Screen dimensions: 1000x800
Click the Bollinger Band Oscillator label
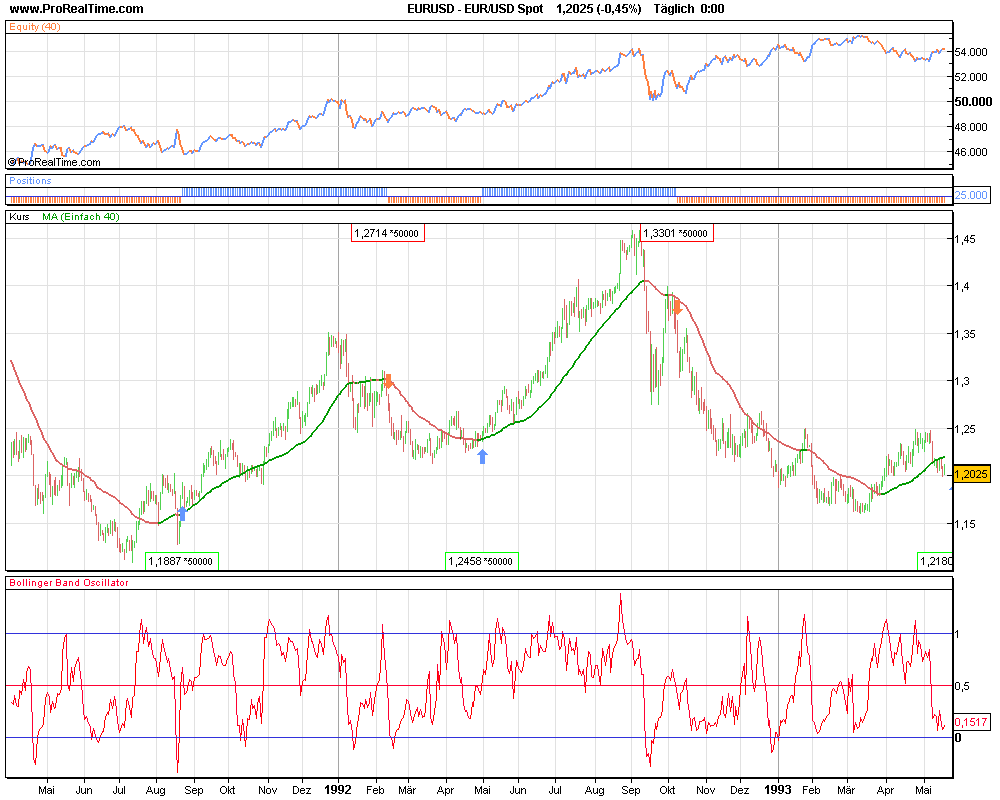pos(69,582)
